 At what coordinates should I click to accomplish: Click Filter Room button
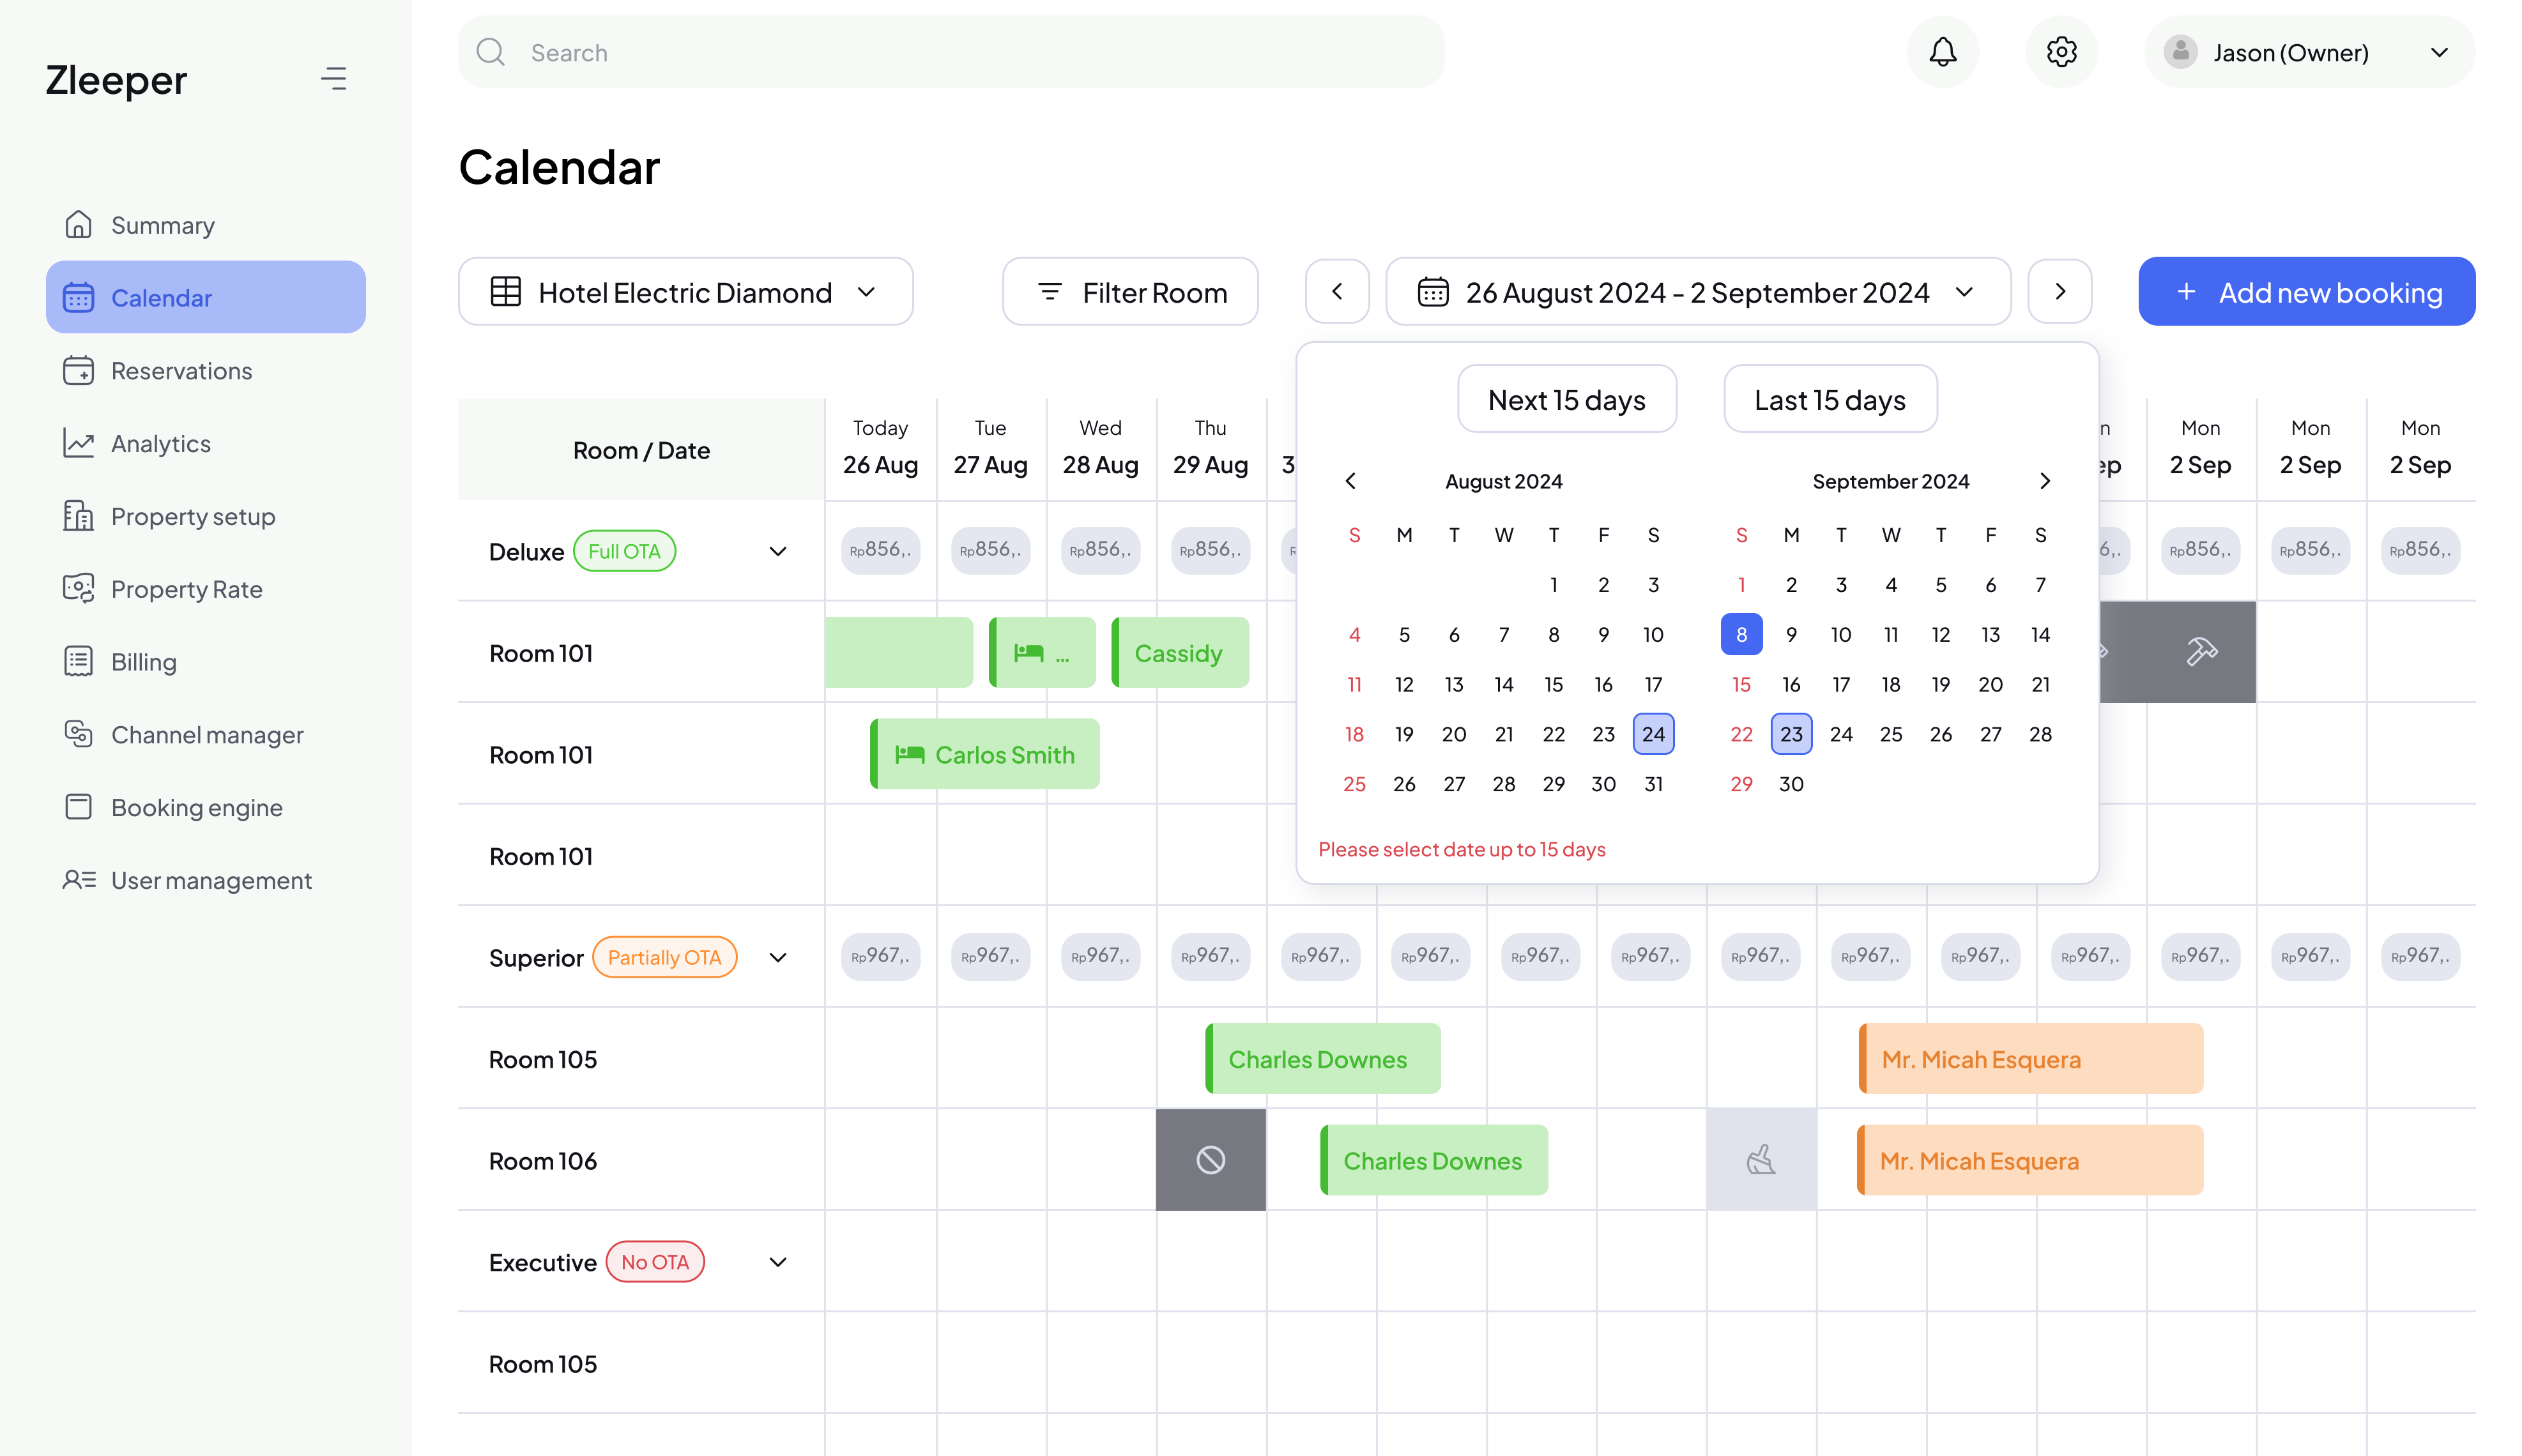point(1130,292)
